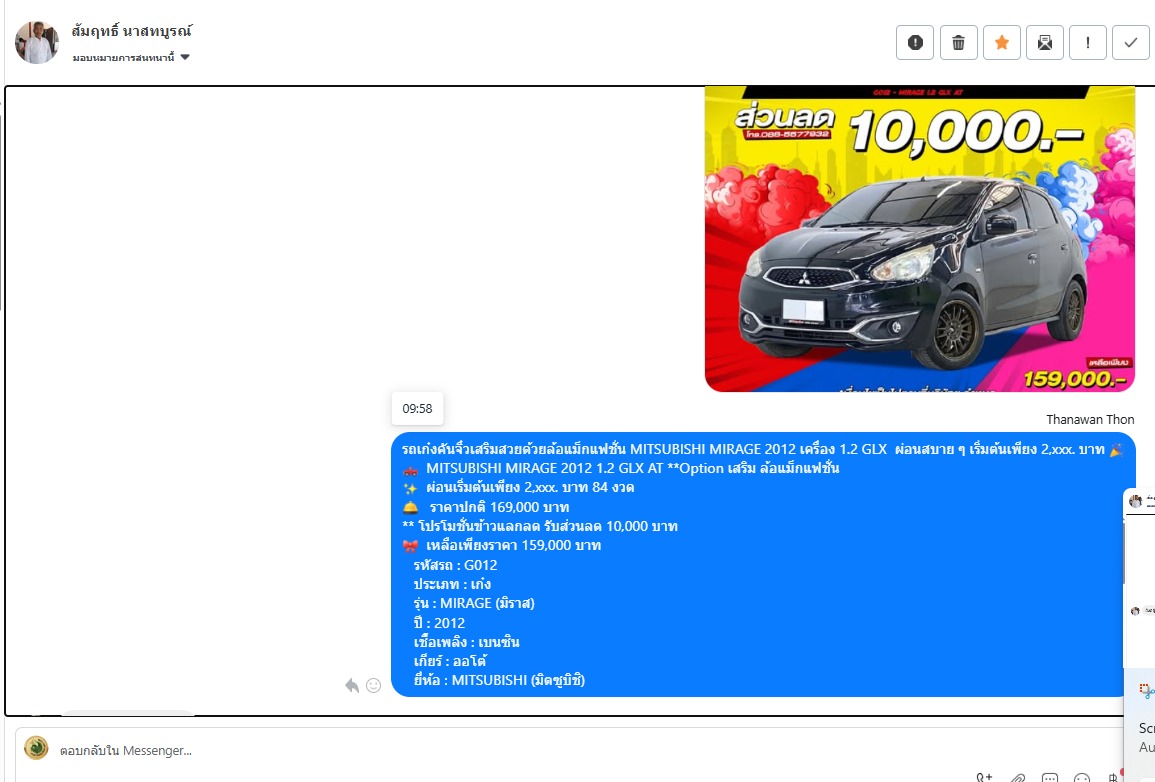
Task: Mark conversation as spam icon
Action: point(915,42)
